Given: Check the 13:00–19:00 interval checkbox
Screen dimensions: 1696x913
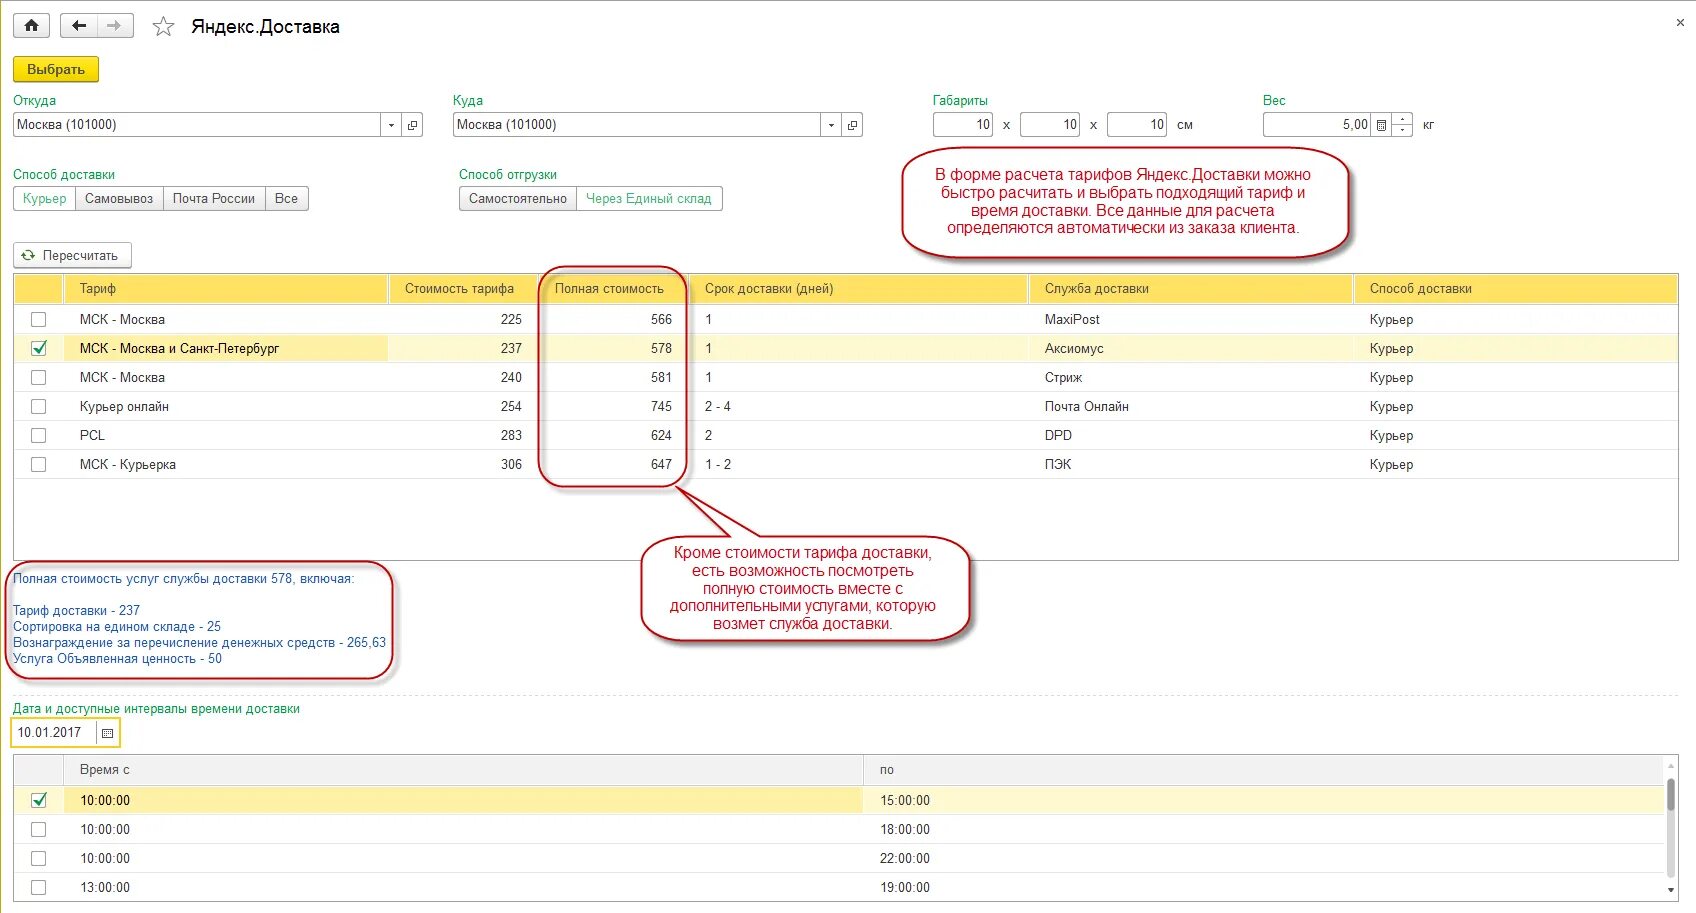Looking at the screenshot, I should pyautogui.click(x=38, y=888).
